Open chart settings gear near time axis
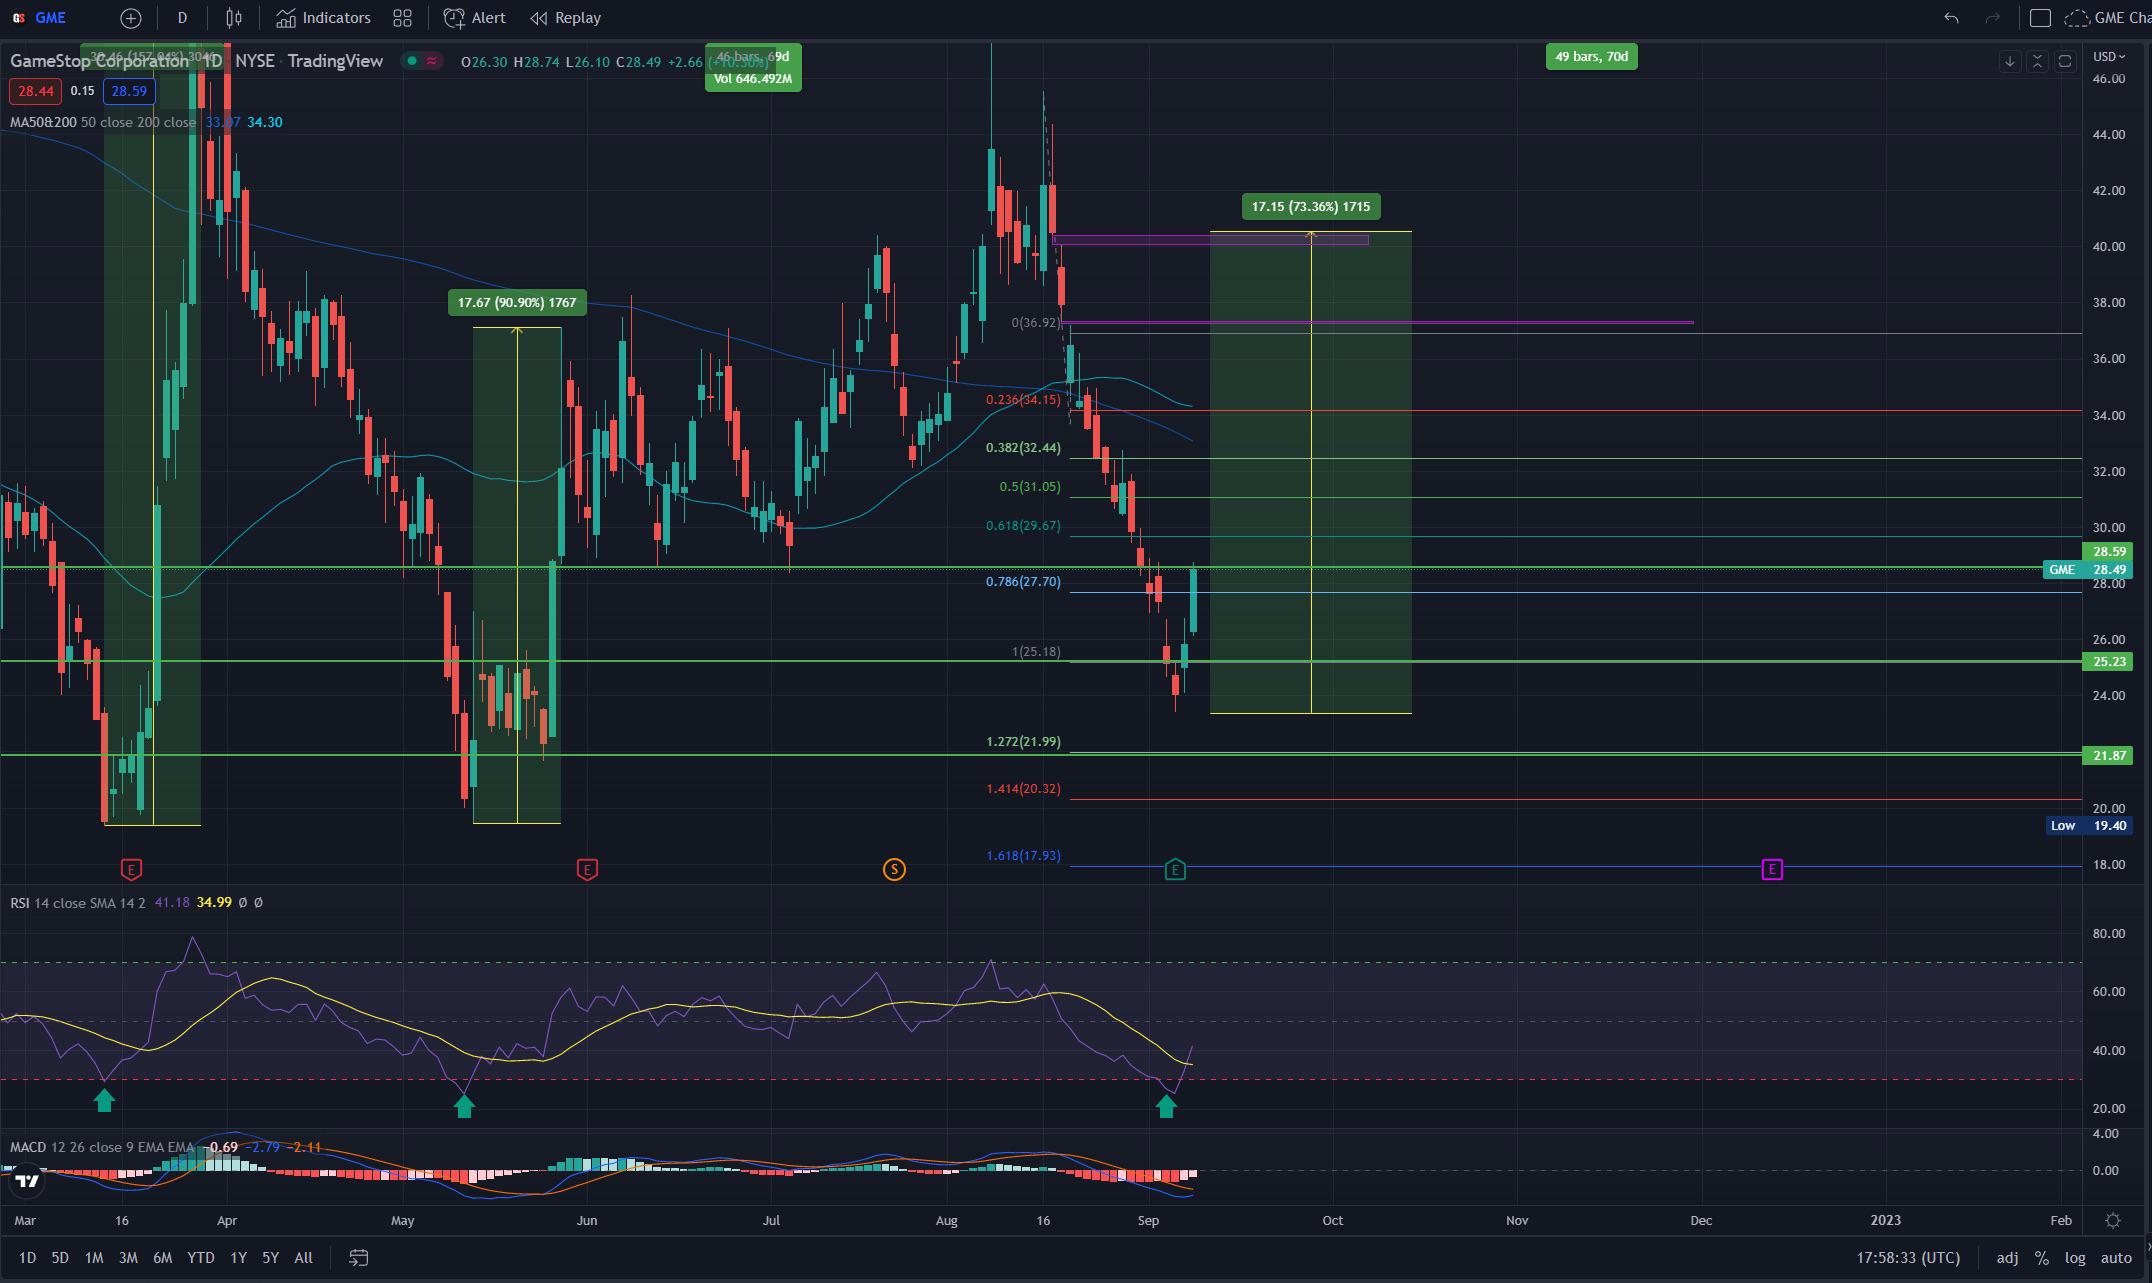The width and height of the screenshot is (2152, 1283). click(2112, 1220)
